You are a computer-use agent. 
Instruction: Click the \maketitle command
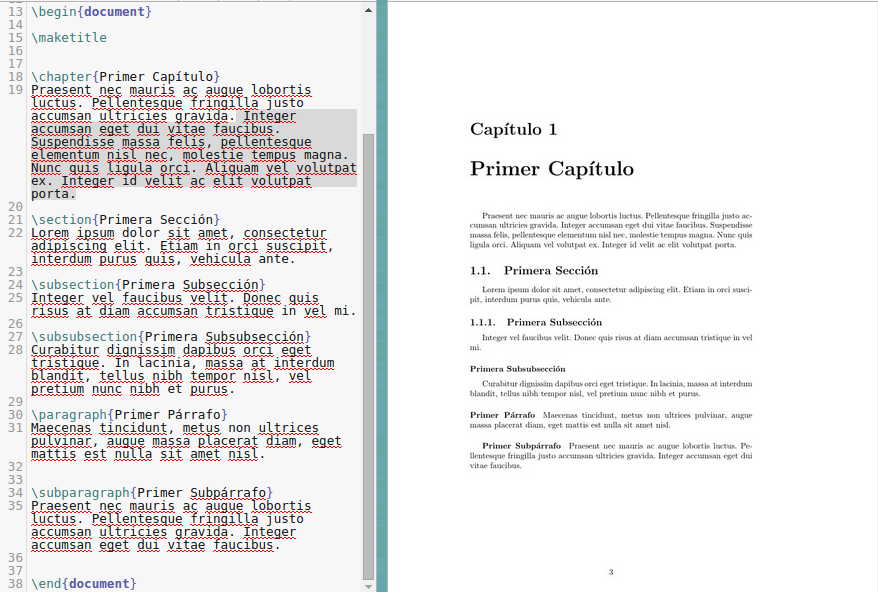coord(69,38)
